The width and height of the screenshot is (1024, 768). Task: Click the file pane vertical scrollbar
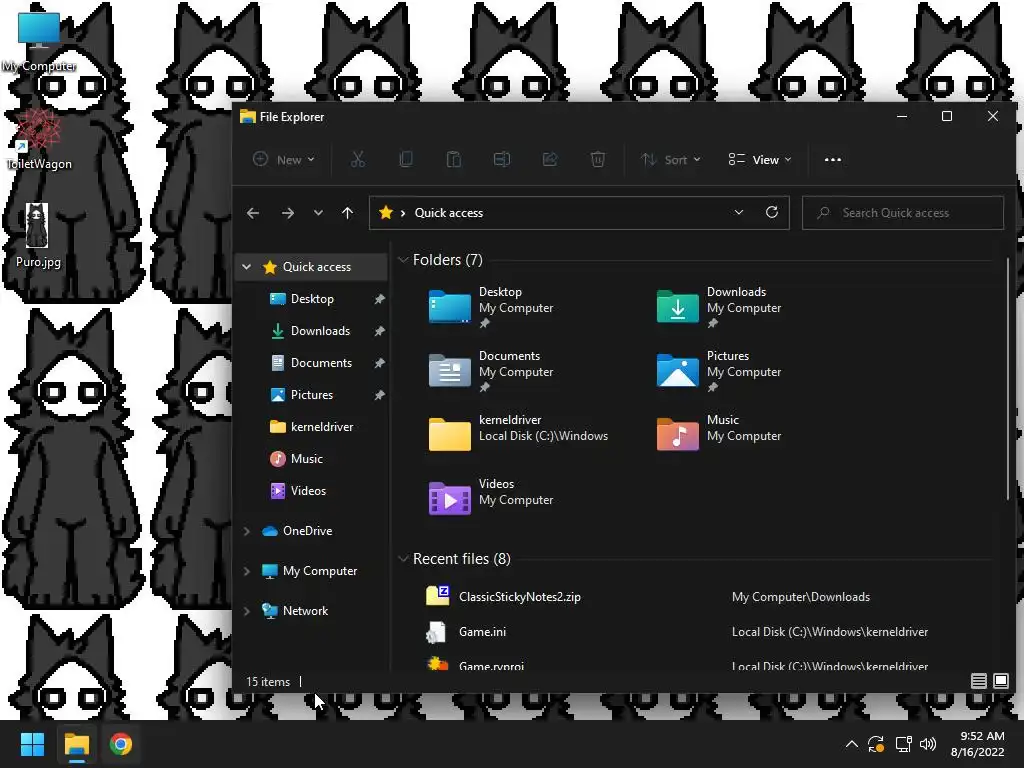coord(1008,379)
